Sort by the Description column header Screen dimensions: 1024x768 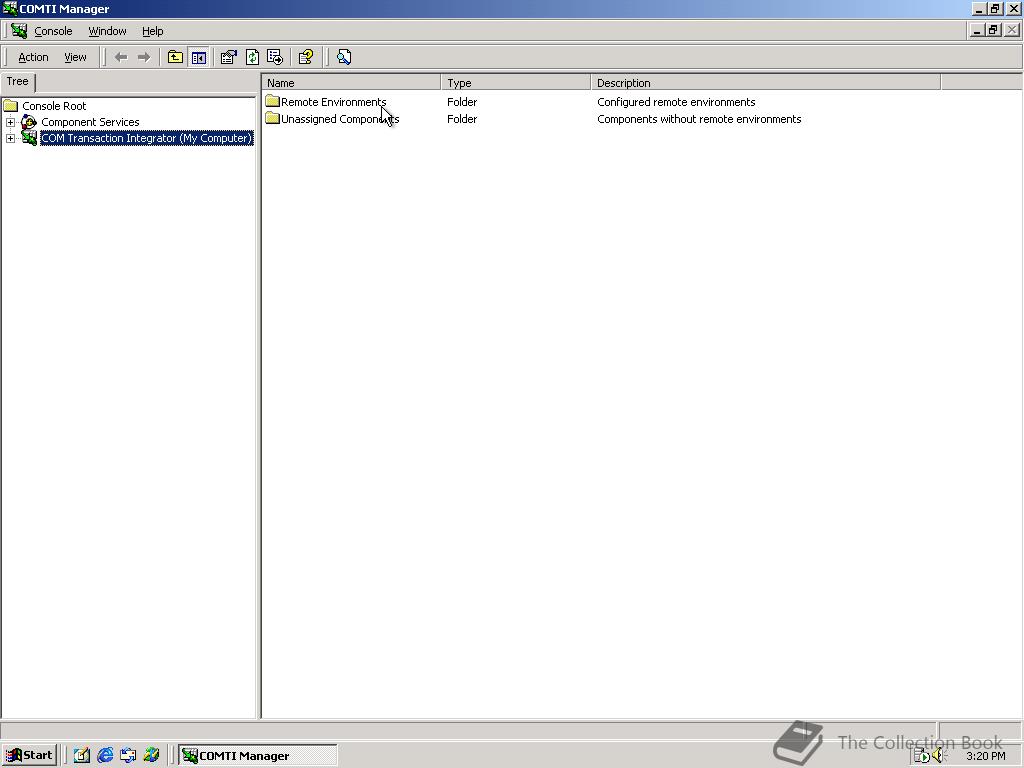pyautogui.click(x=766, y=83)
